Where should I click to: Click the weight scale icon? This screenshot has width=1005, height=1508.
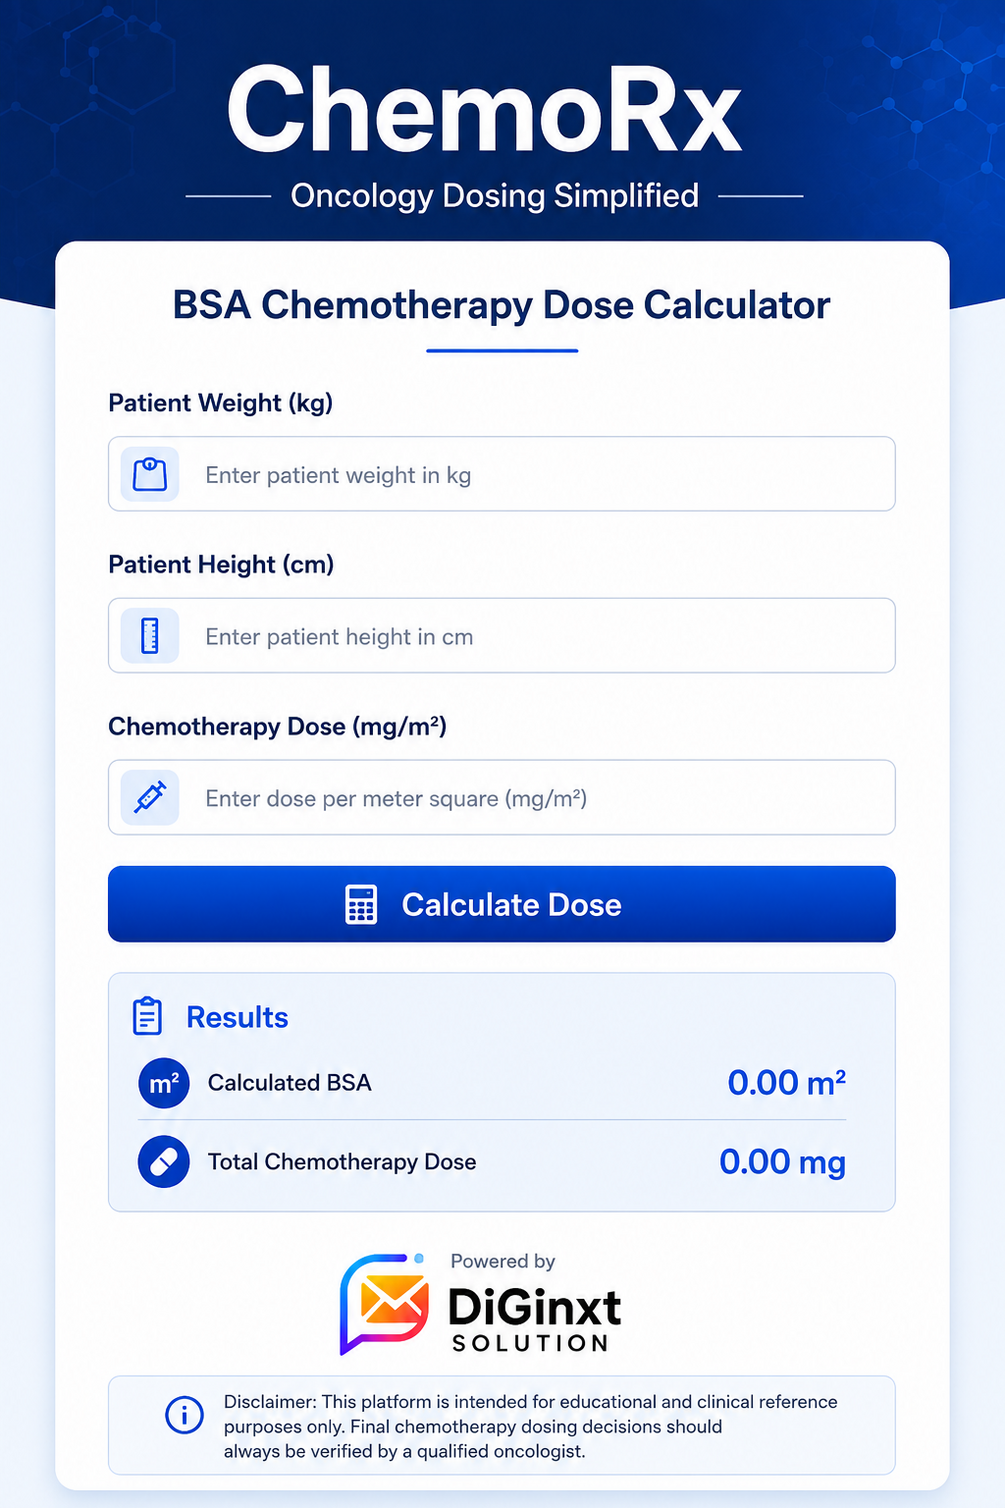(x=150, y=474)
